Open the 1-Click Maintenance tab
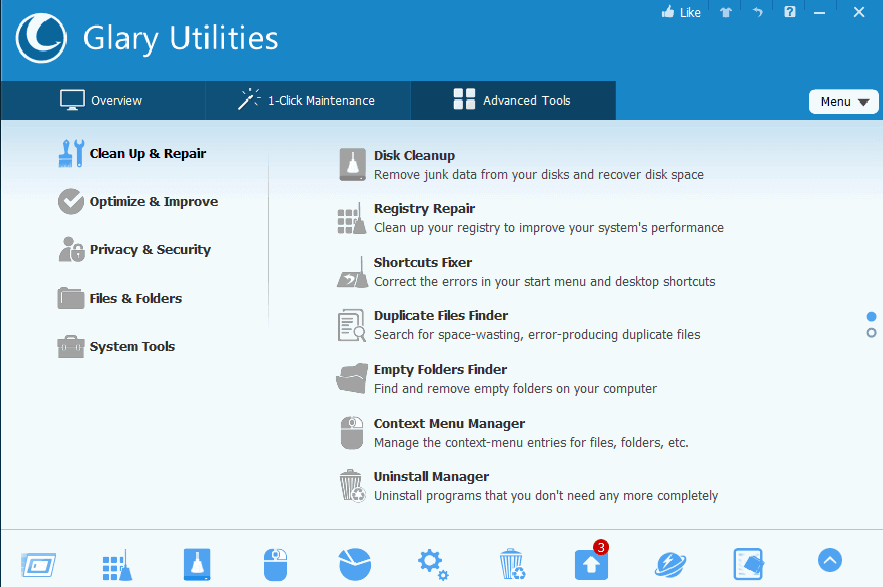The image size is (883, 587). [307, 100]
